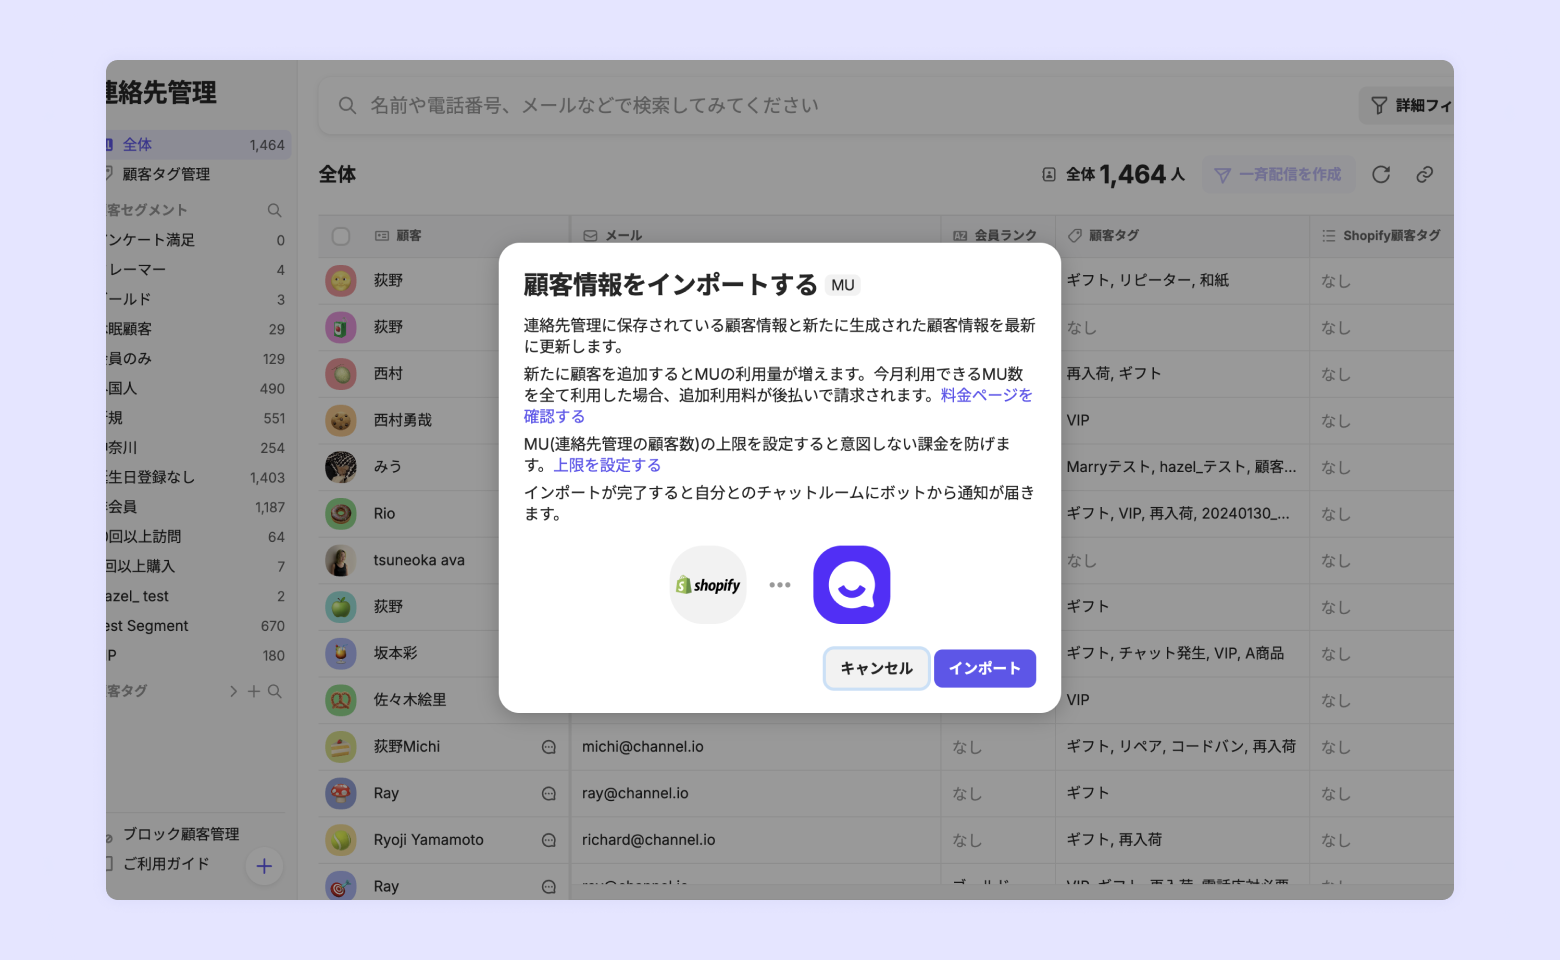Open the 上限を設定する link
The image size is (1560, 960).
point(607,465)
